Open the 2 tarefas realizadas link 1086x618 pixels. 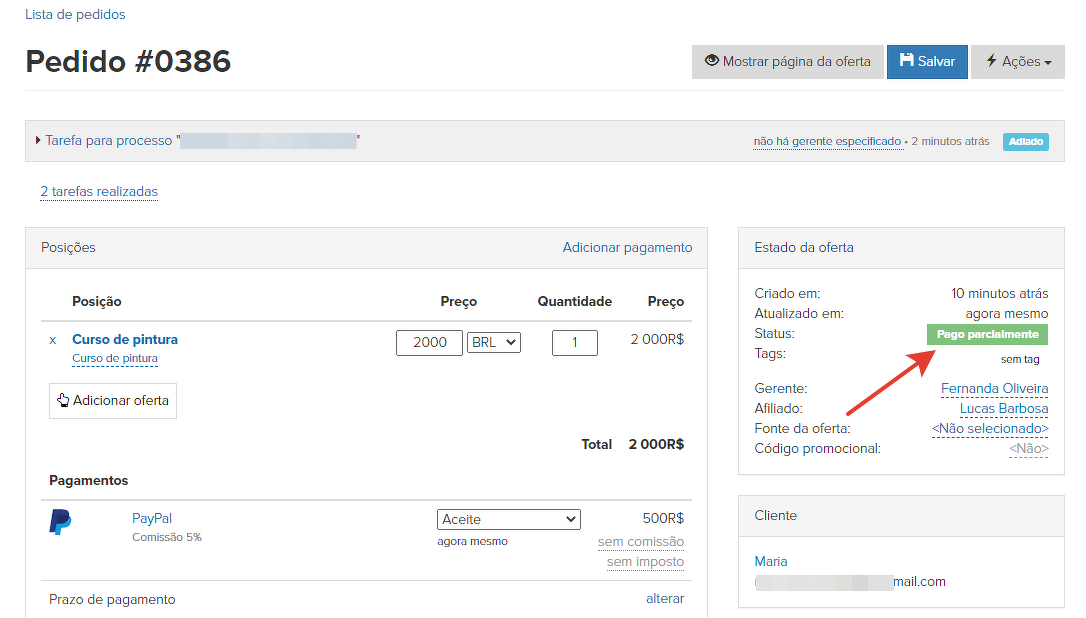pyautogui.click(x=99, y=191)
